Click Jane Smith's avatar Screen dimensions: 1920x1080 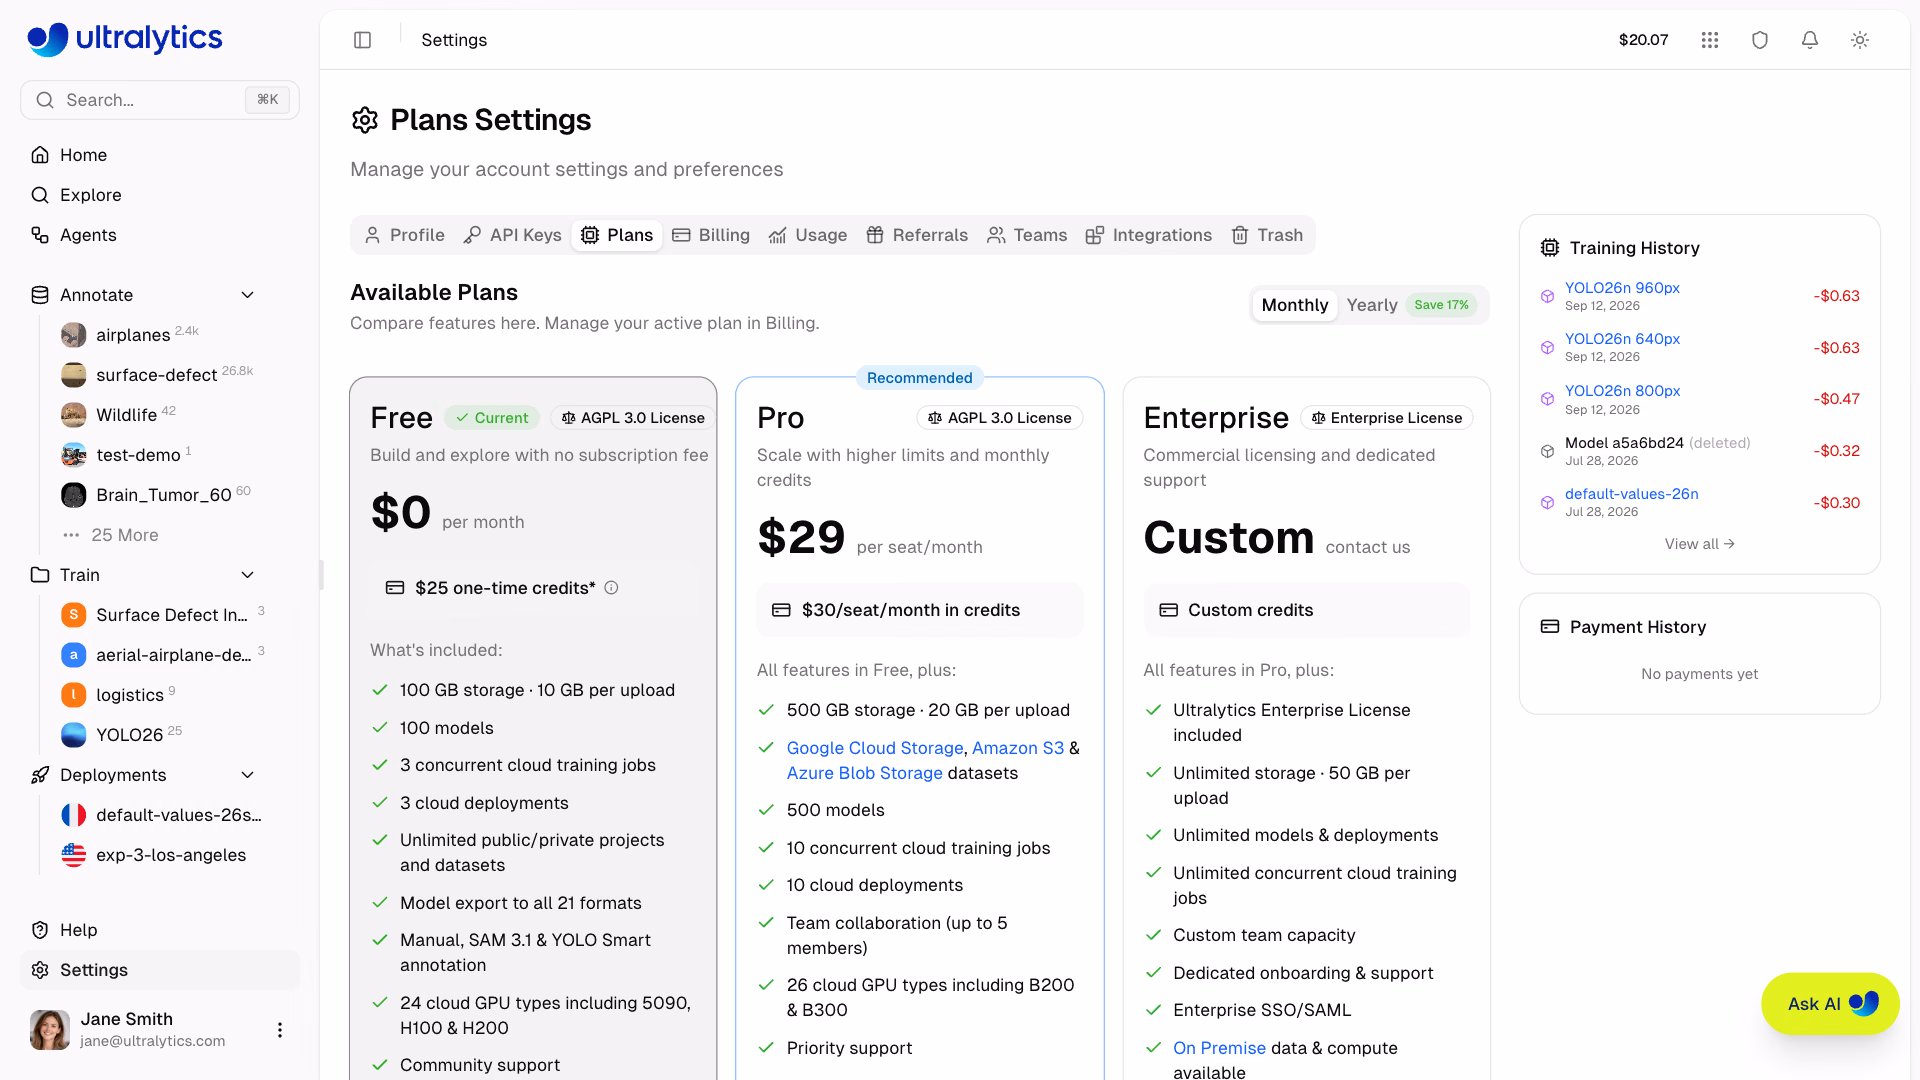(50, 1030)
